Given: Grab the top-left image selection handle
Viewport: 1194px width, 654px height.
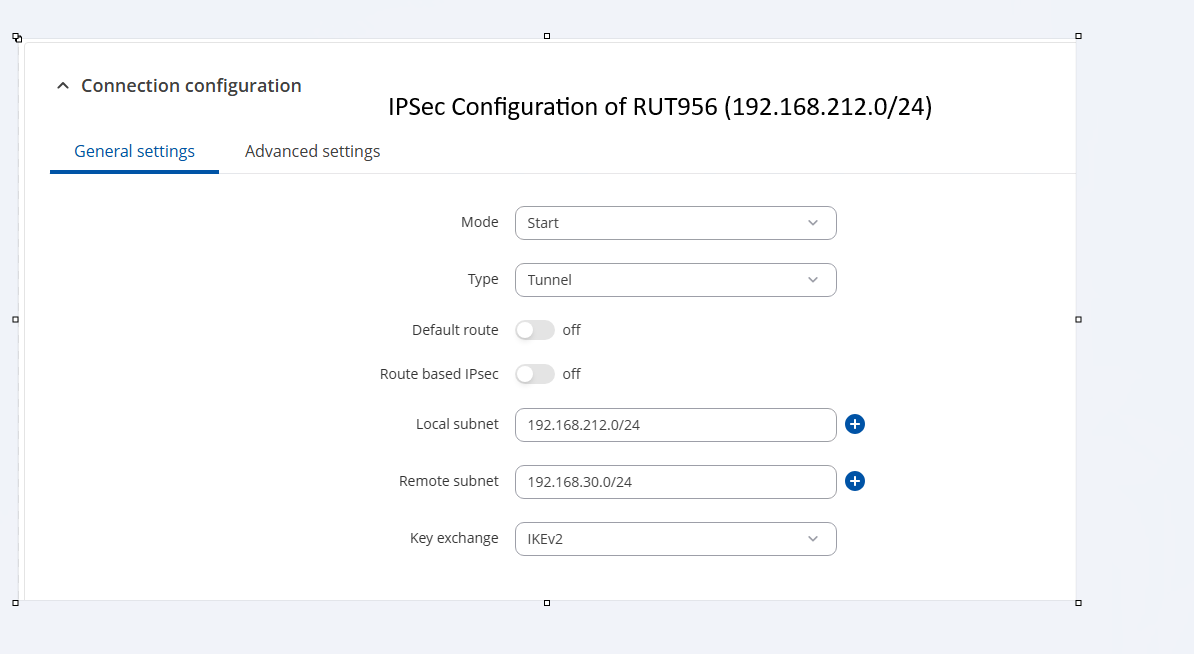Looking at the screenshot, I should coord(16,37).
